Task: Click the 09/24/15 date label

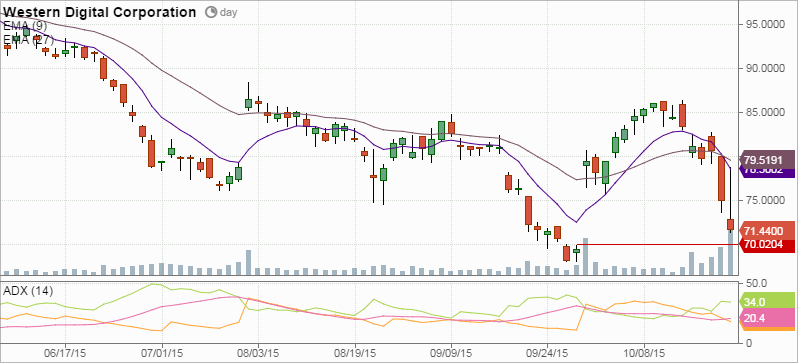Action: point(548,352)
